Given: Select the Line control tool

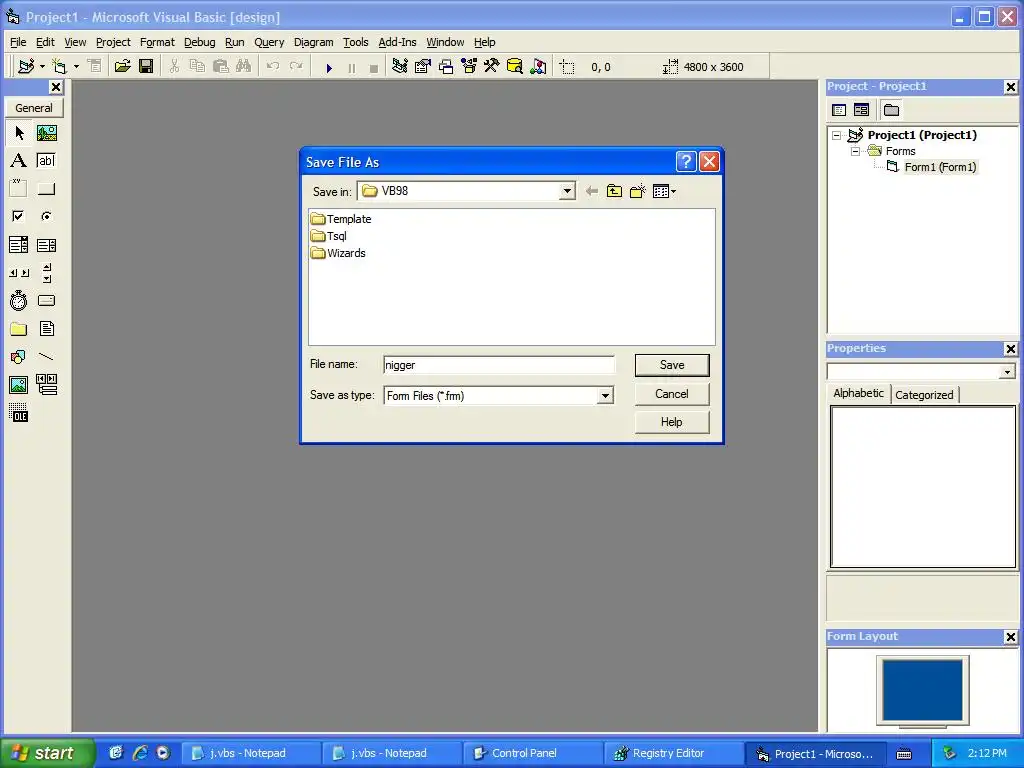Looking at the screenshot, I should (46, 357).
